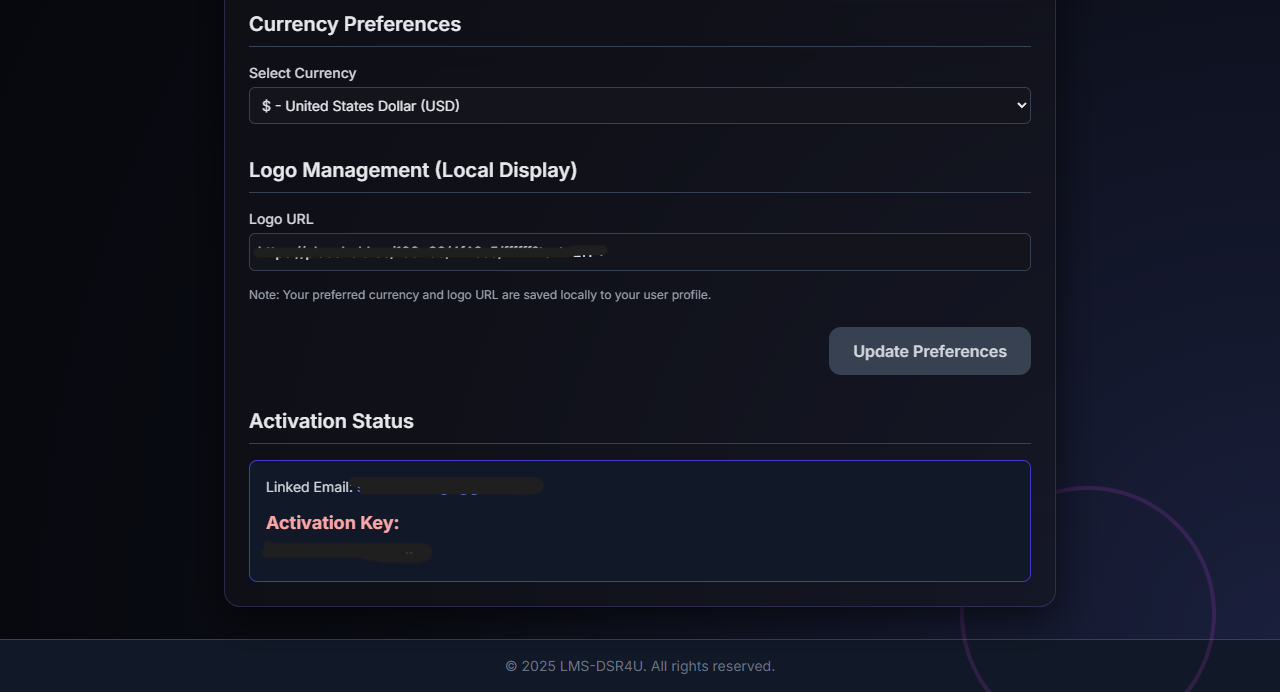Click the Activation Status heading
Screen dimensions: 1280x692
pyautogui.click(x=331, y=421)
